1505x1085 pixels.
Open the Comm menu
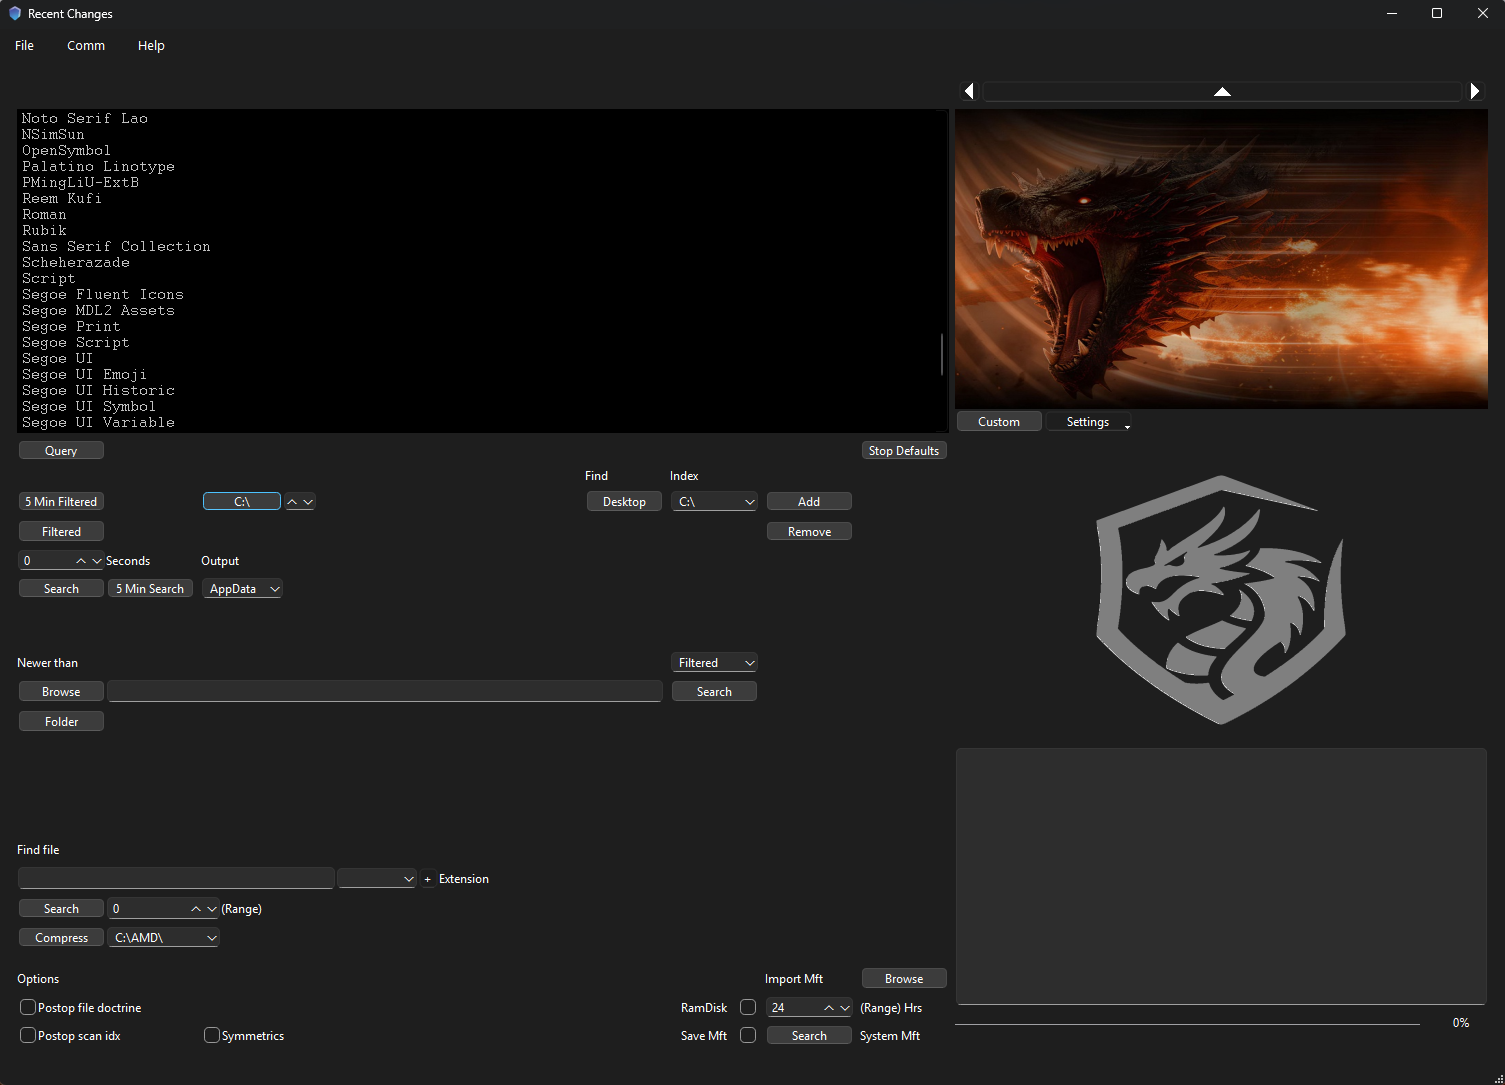(x=86, y=45)
